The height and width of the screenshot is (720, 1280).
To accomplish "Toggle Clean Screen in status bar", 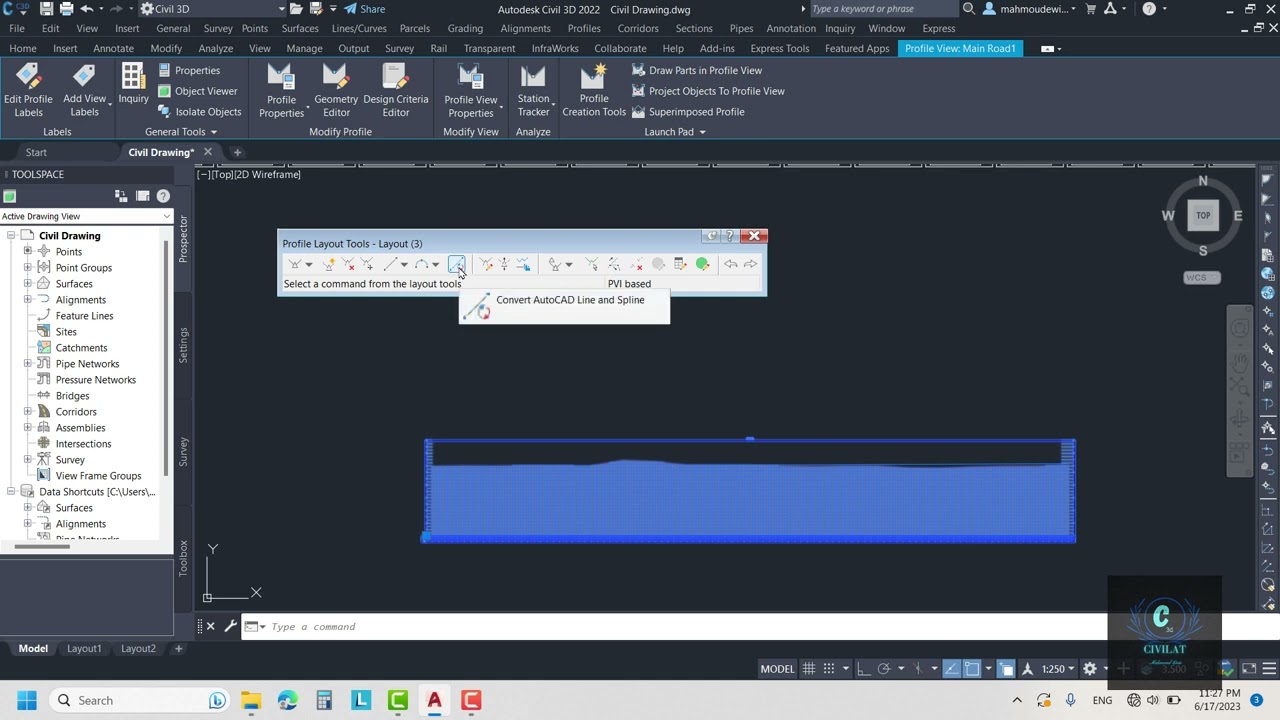I will tap(1250, 669).
